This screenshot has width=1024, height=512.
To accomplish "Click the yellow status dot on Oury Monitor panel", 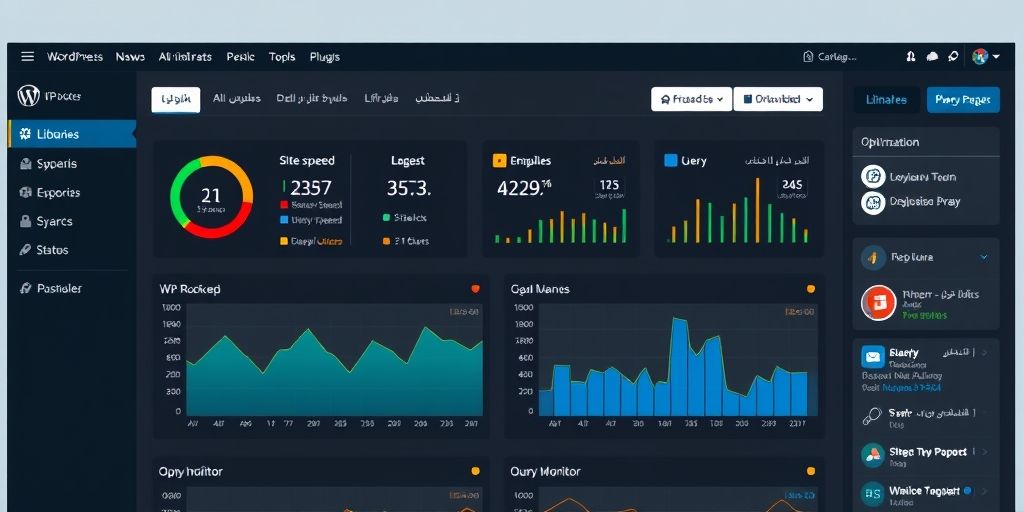I will [x=810, y=471].
